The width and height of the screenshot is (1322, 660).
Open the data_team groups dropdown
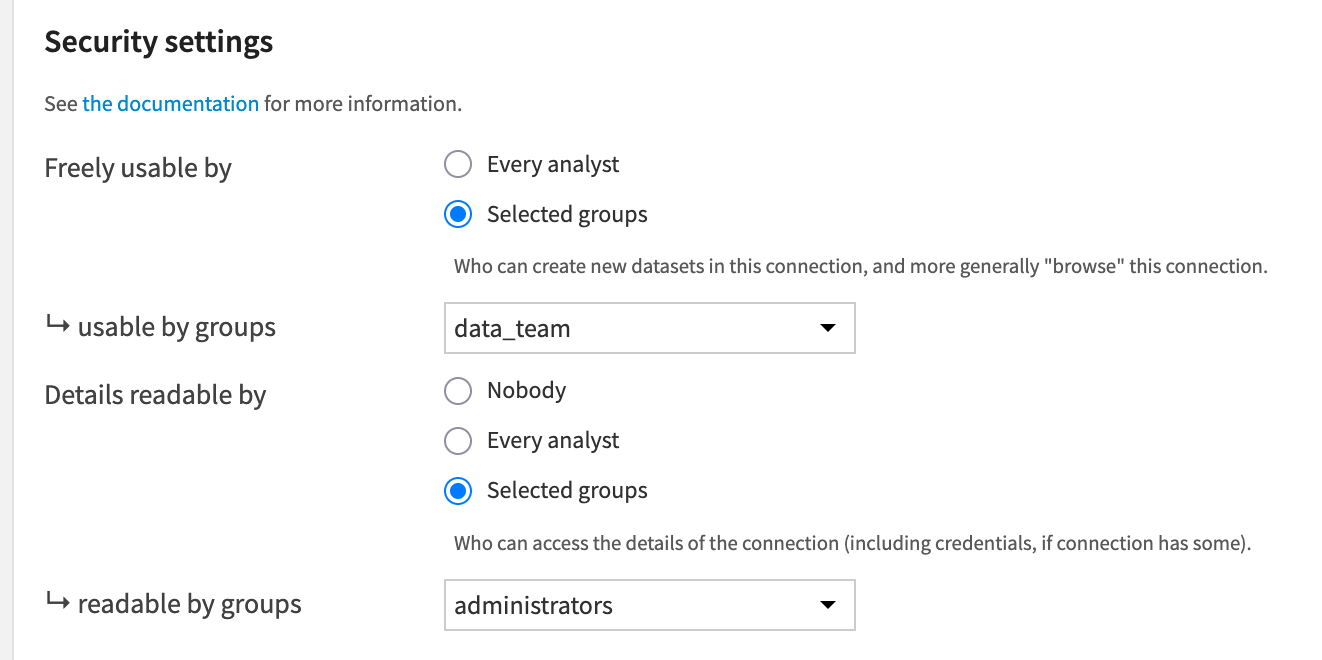[649, 328]
